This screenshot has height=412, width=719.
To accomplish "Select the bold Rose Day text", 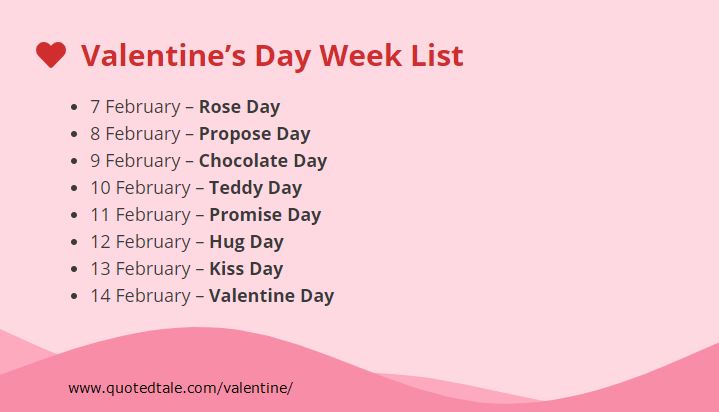I will click(x=239, y=107).
